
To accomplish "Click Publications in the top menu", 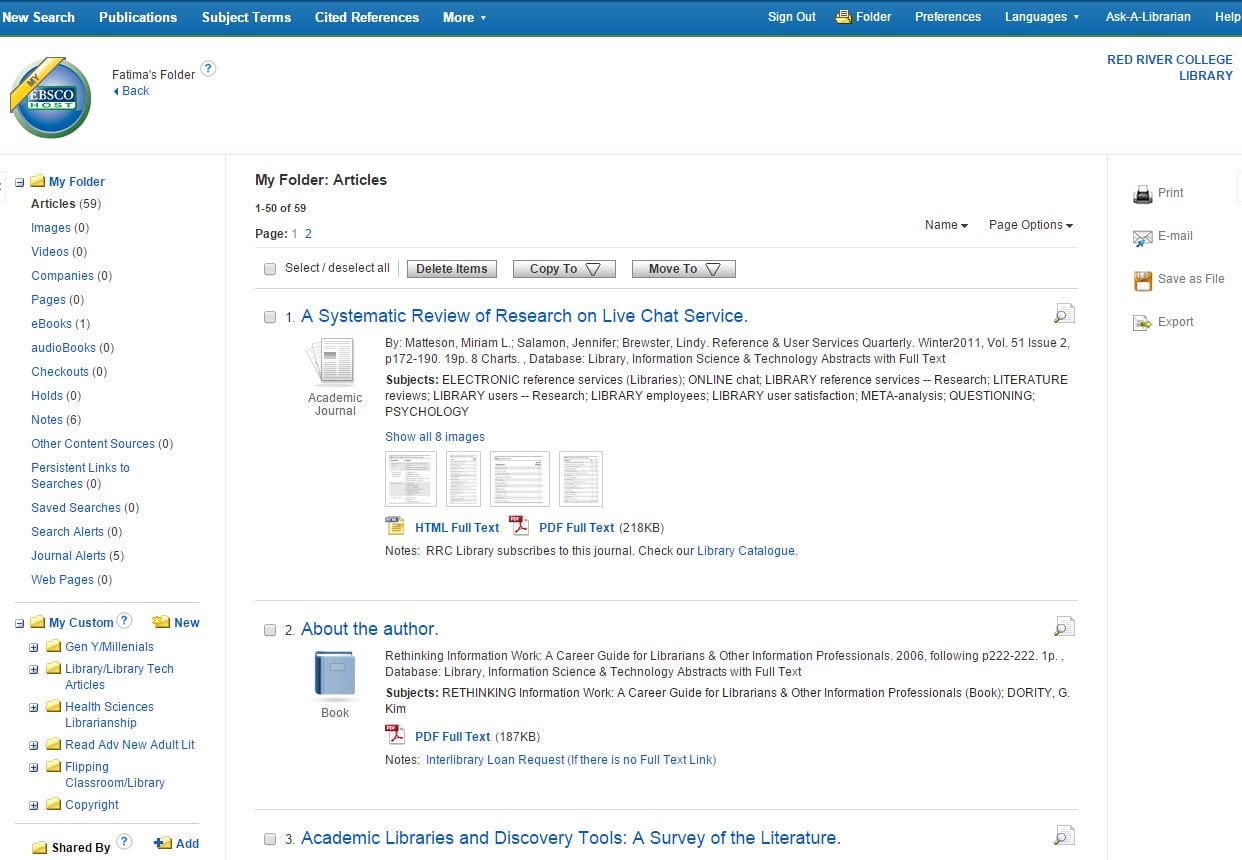I will coord(137,16).
